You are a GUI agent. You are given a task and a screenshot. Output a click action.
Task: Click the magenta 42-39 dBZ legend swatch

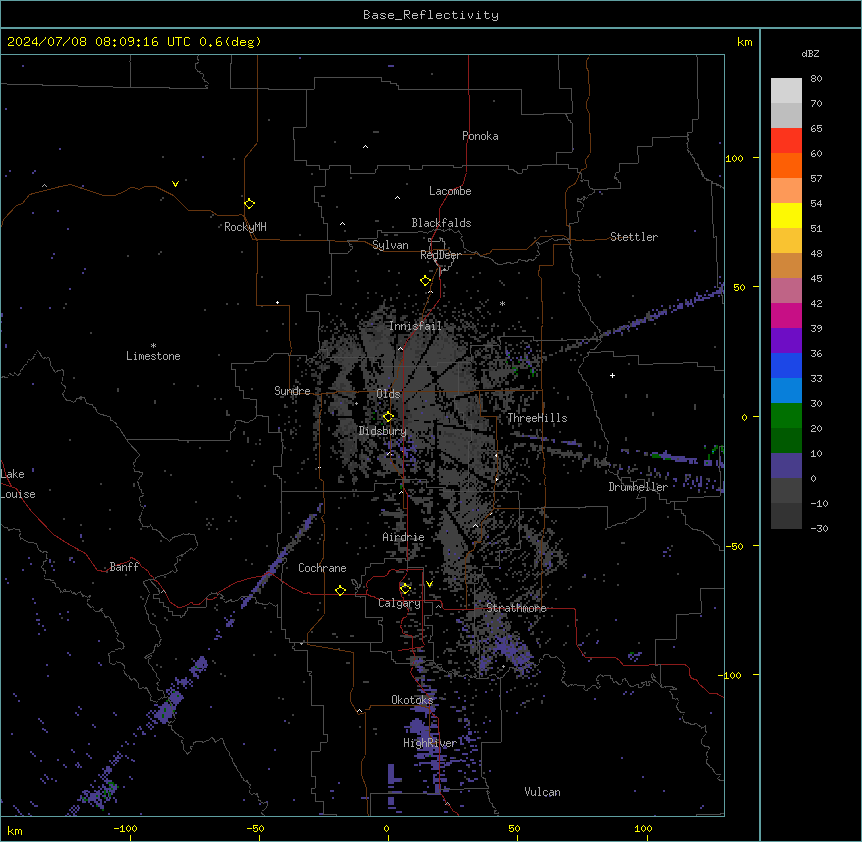[x=786, y=315]
